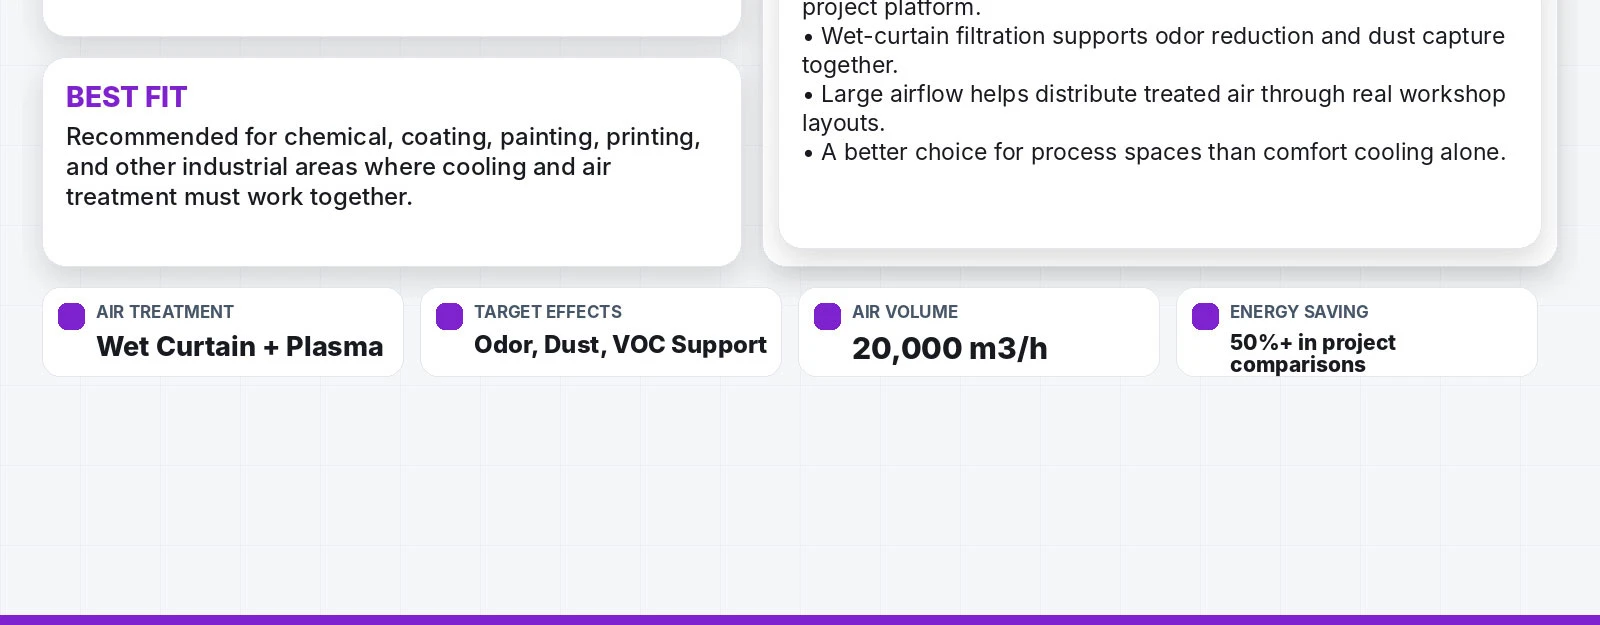The height and width of the screenshot is (625, 1600).
Task: Click the Odor, Dust, VOC Support value
Action: pyautogui.click(x=620, y=345)
